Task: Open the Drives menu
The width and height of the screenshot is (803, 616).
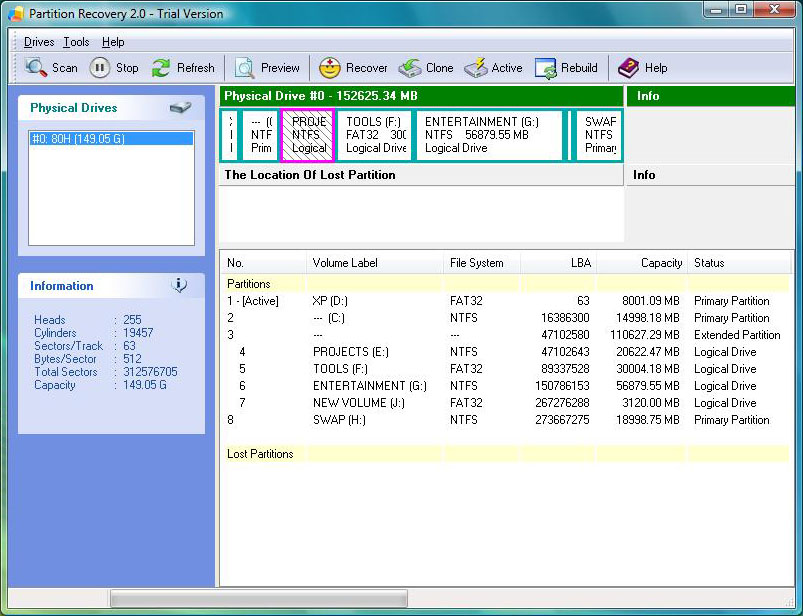Action: coord(39,42)
